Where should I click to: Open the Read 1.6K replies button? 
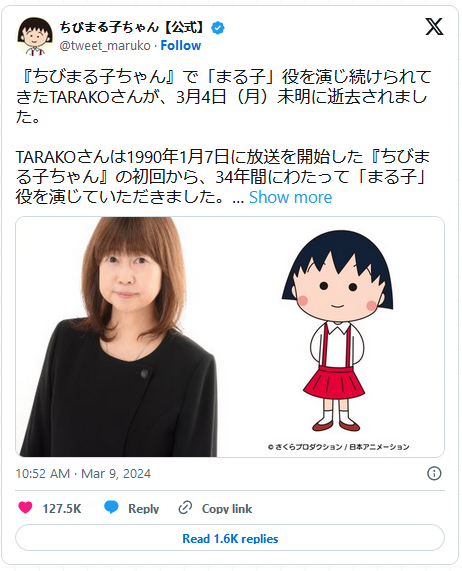230,538
